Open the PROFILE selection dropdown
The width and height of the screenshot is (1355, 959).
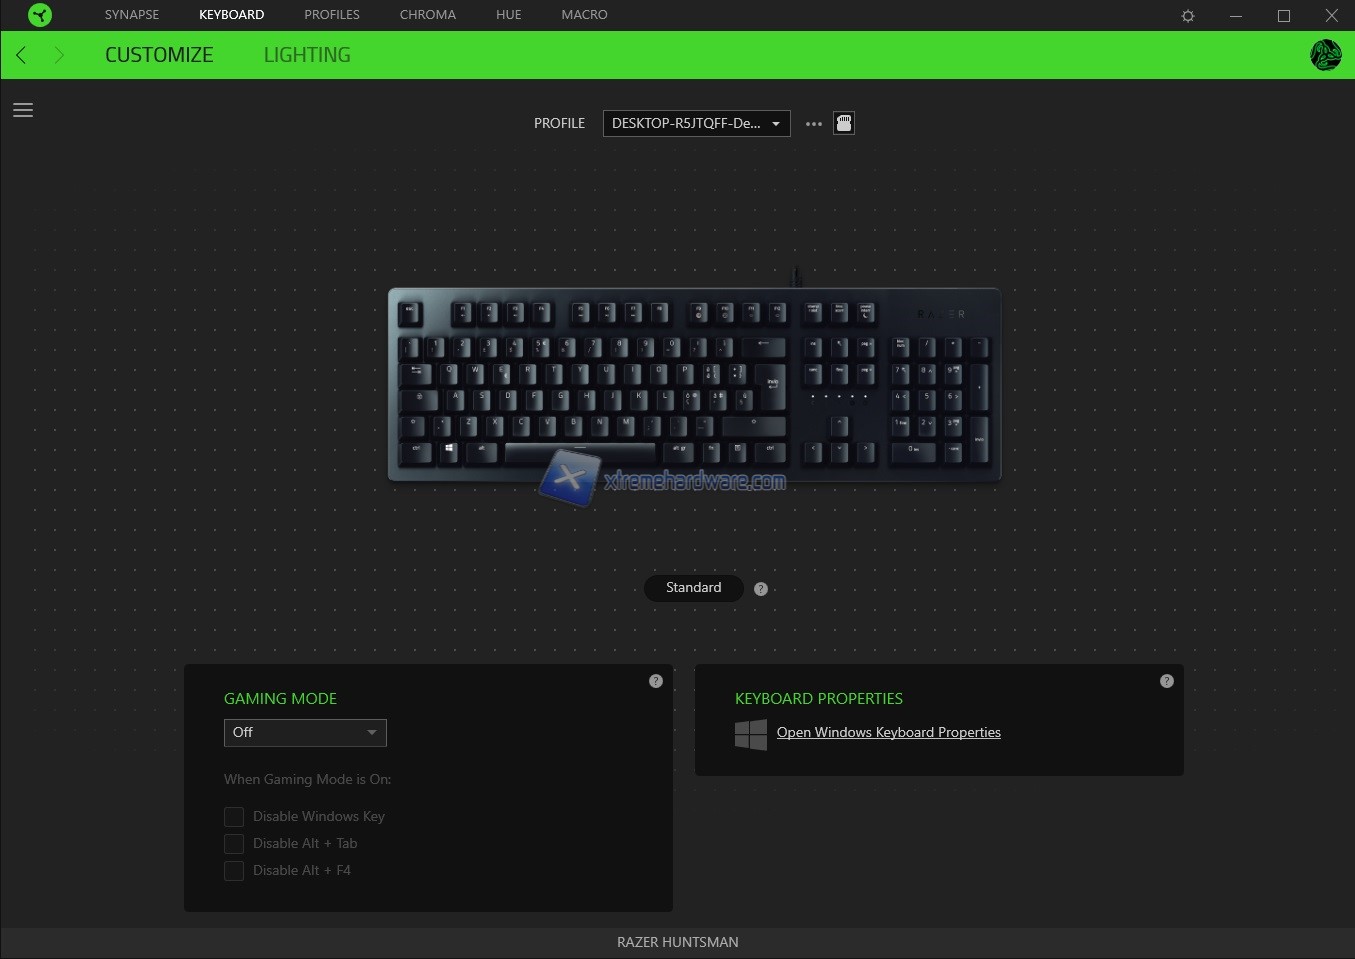coord(697,123)
